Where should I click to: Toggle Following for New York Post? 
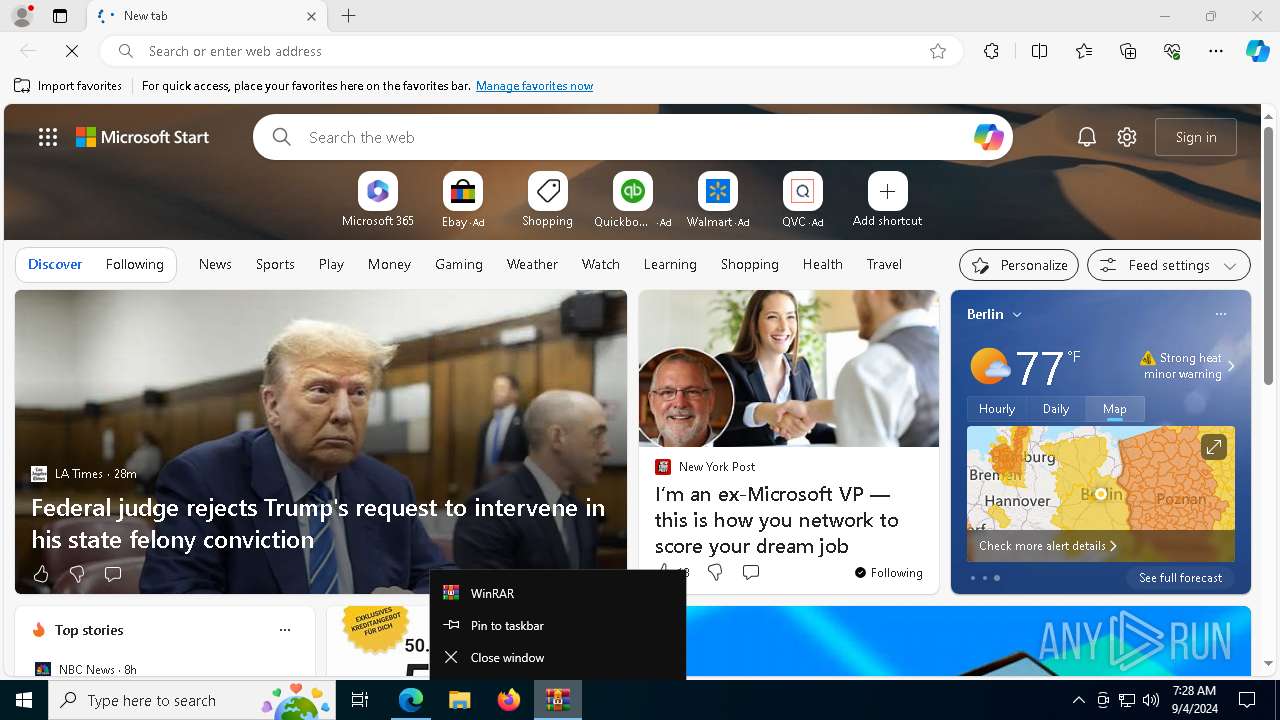click(x=888, y=573)
